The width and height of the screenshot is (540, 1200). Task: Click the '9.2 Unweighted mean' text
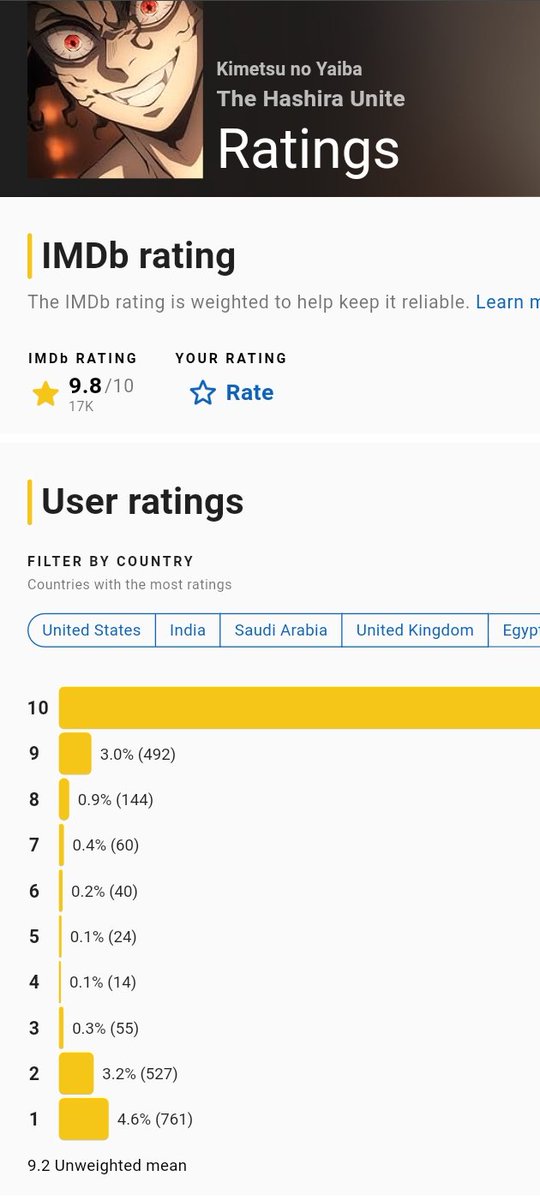point(107,1165)
